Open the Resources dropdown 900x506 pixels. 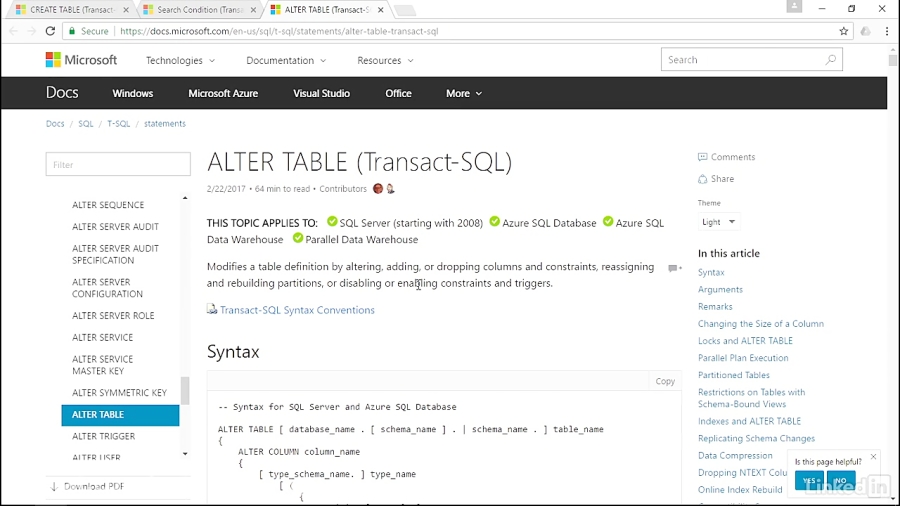385,60
